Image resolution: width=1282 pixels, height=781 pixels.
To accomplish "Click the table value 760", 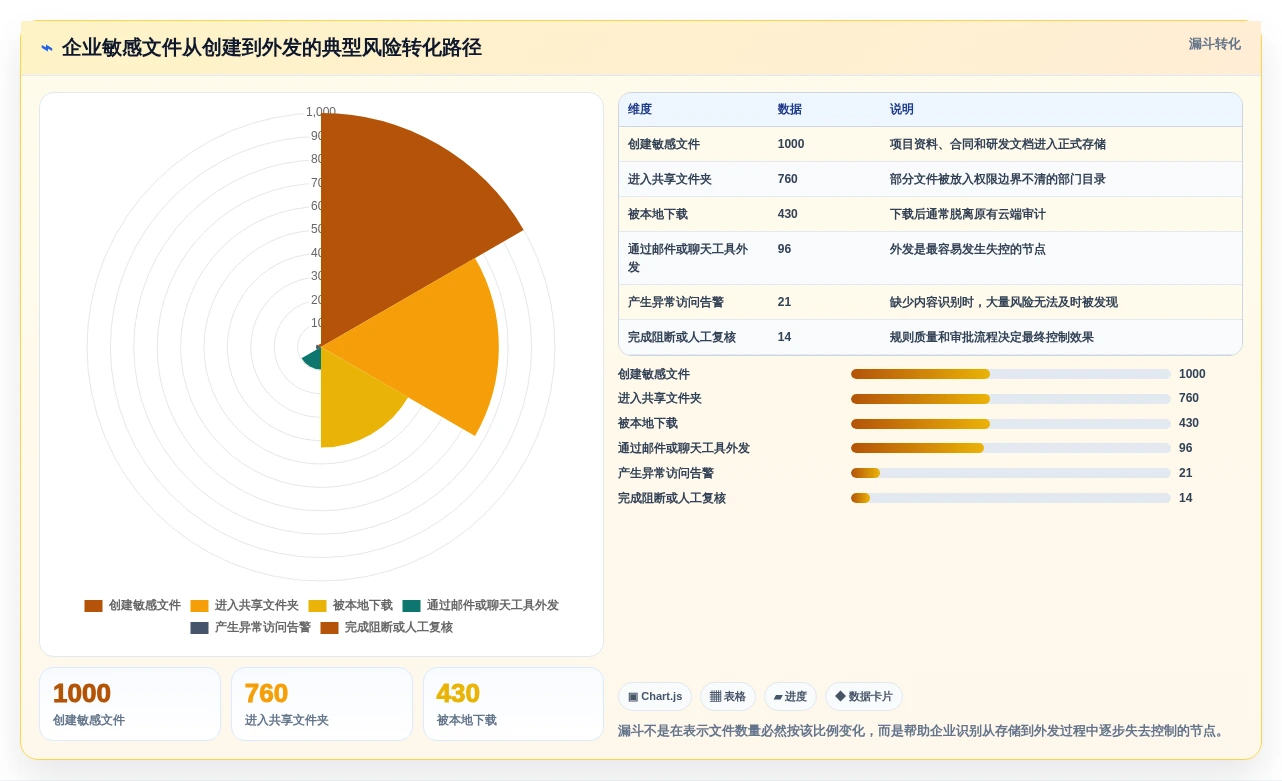I will 788,179.
